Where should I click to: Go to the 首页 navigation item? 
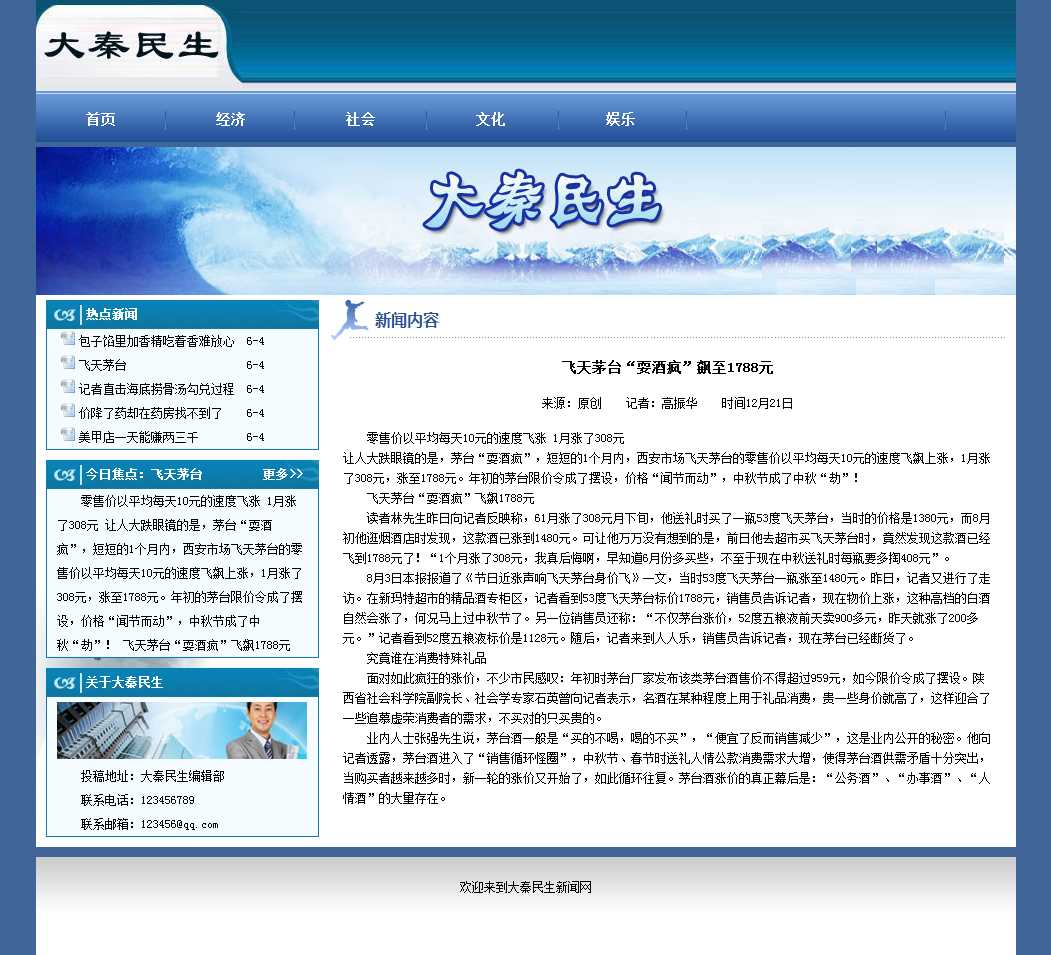point(100,119)
